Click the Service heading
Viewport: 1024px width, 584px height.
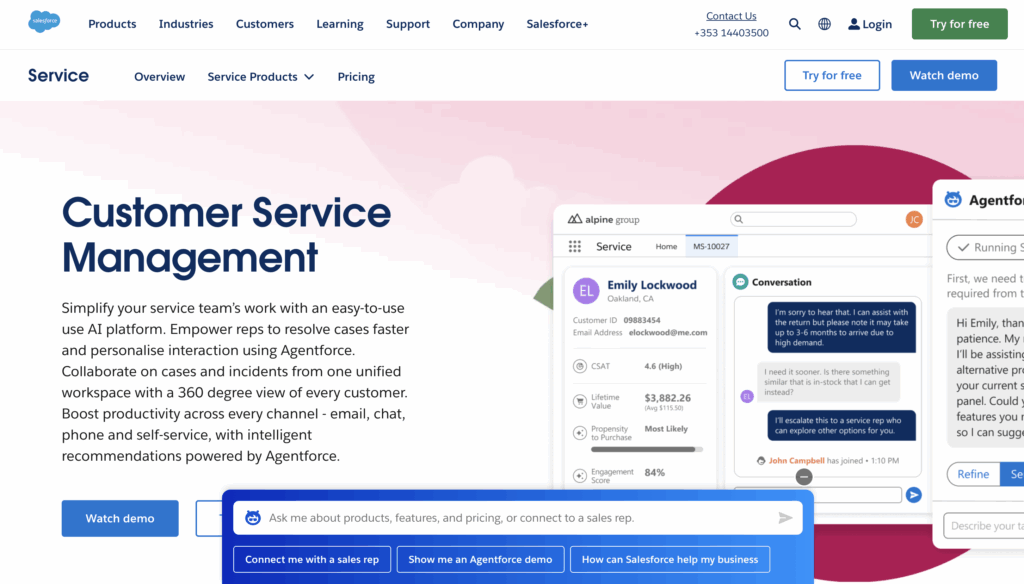click(x=58, y=75)
